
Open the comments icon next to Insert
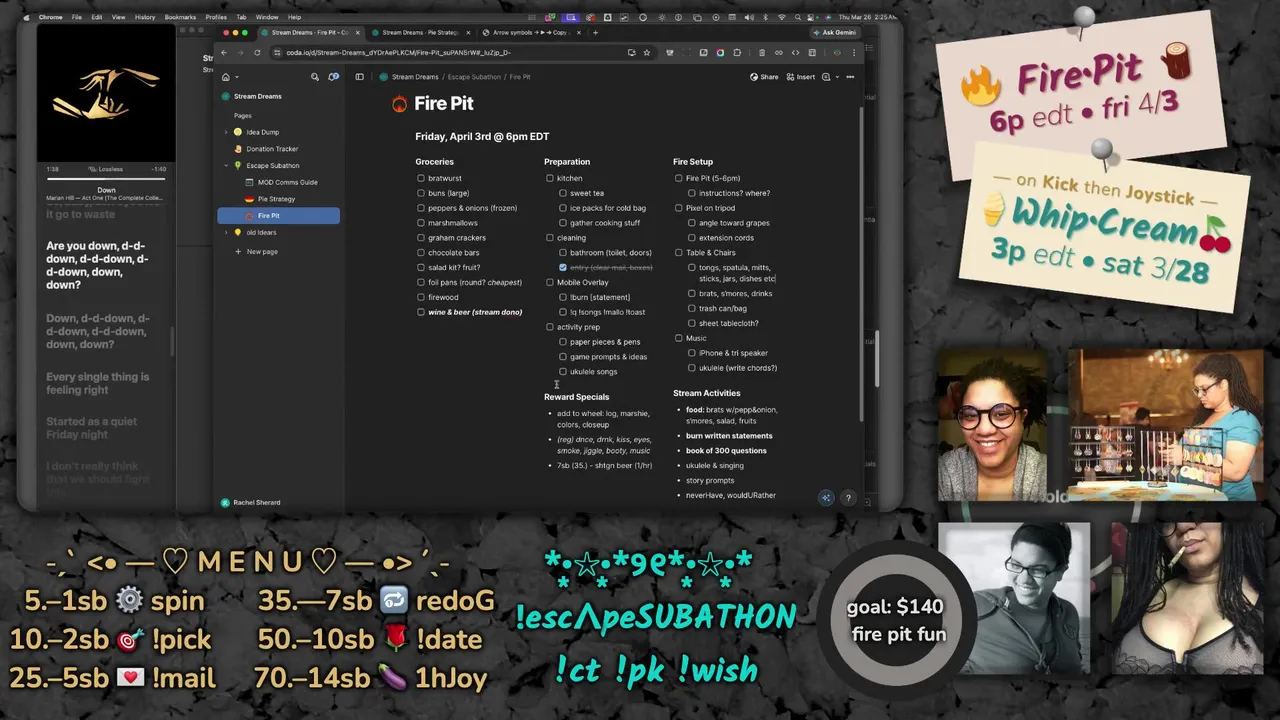click(827, 77)
